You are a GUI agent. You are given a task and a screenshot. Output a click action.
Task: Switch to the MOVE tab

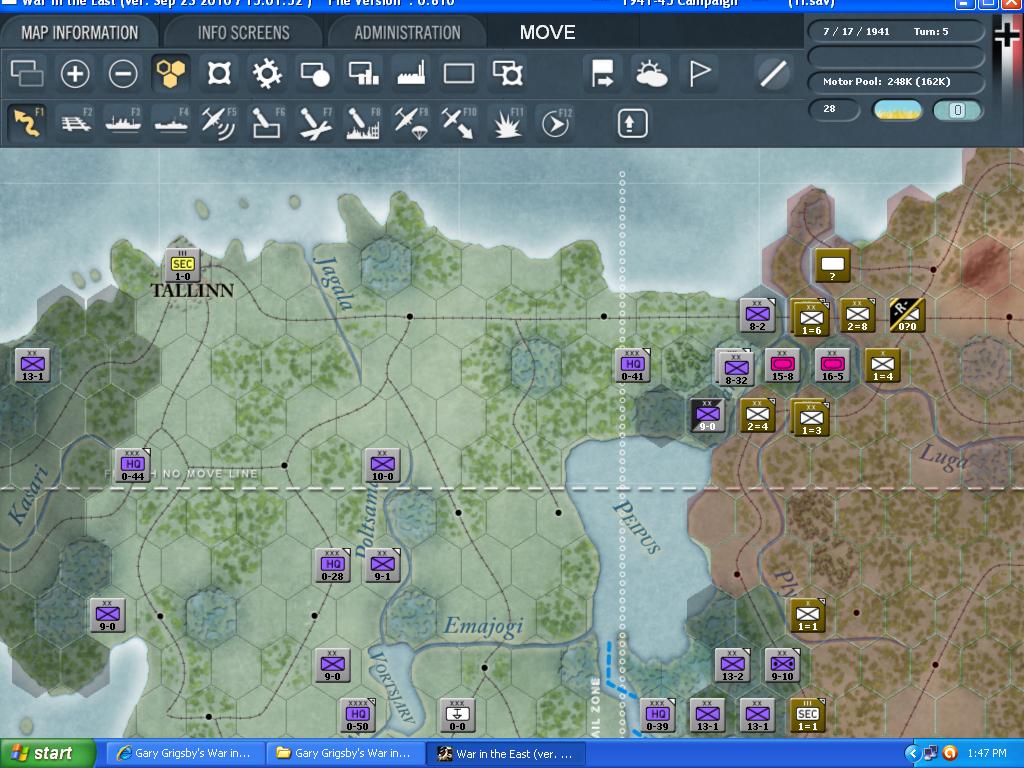point(547,32)
